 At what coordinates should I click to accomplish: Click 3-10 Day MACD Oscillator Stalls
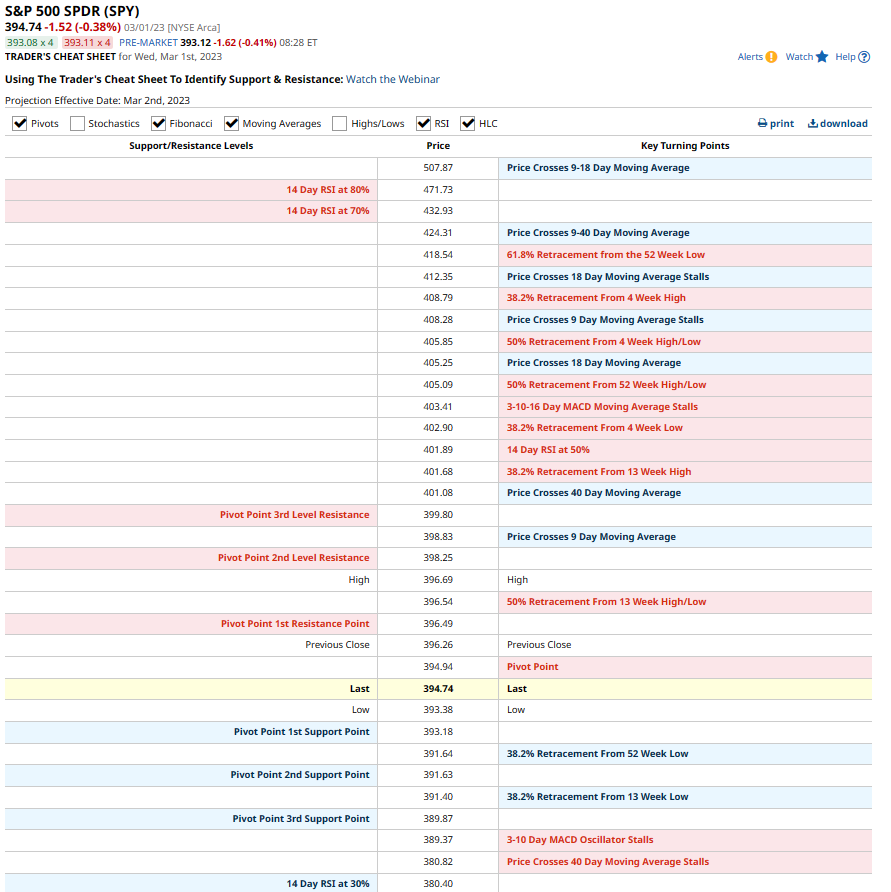click(580, 840)
